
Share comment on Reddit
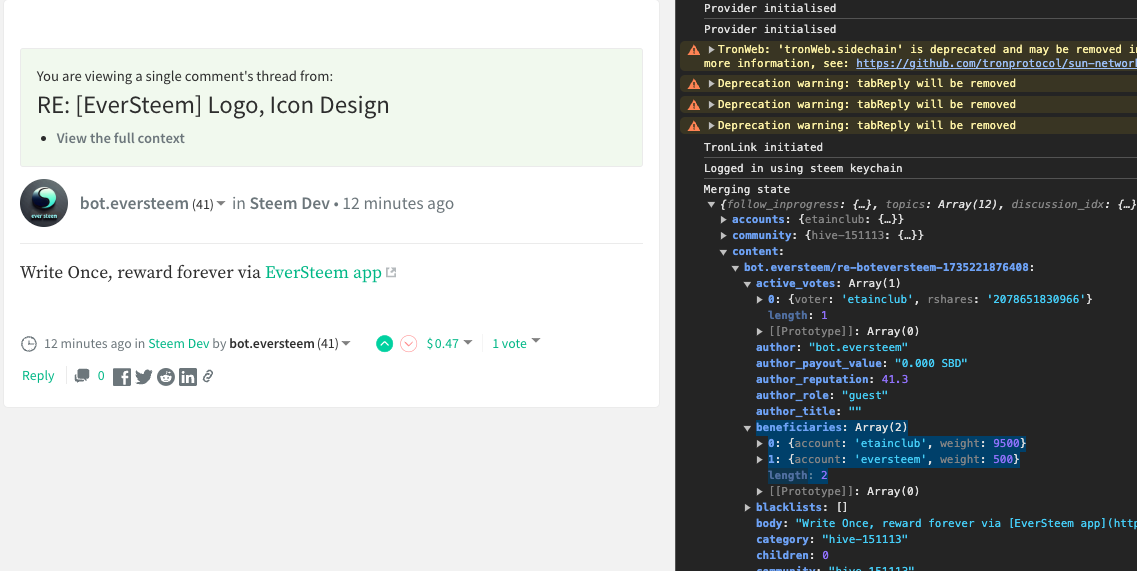pos(166,377)
